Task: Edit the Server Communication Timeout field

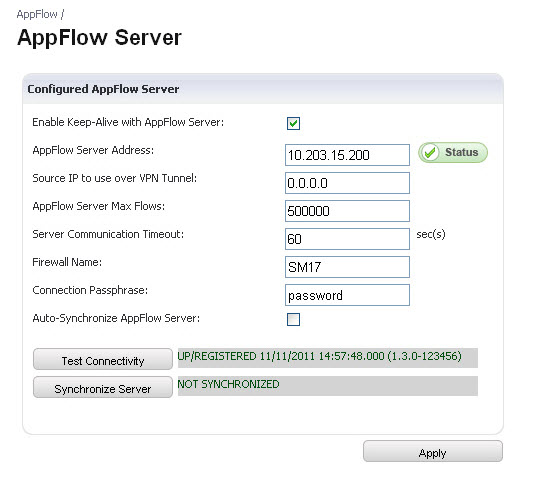Action: pos(347,239)
